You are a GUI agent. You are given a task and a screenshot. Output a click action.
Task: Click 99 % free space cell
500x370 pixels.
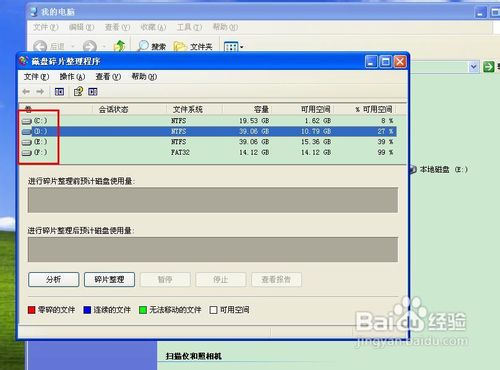point(385,153)
